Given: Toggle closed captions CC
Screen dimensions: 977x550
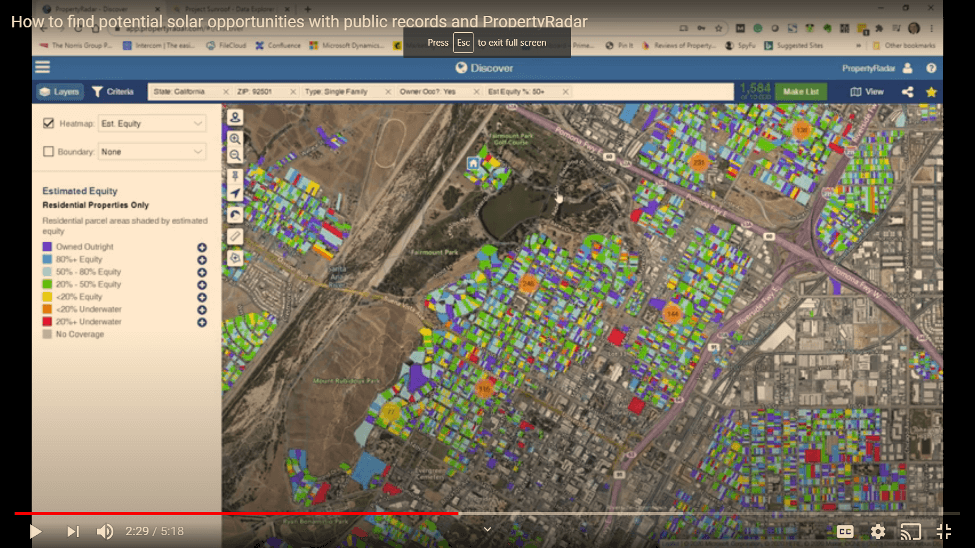Looking at the screenshot, I should [x=845, y=531].
